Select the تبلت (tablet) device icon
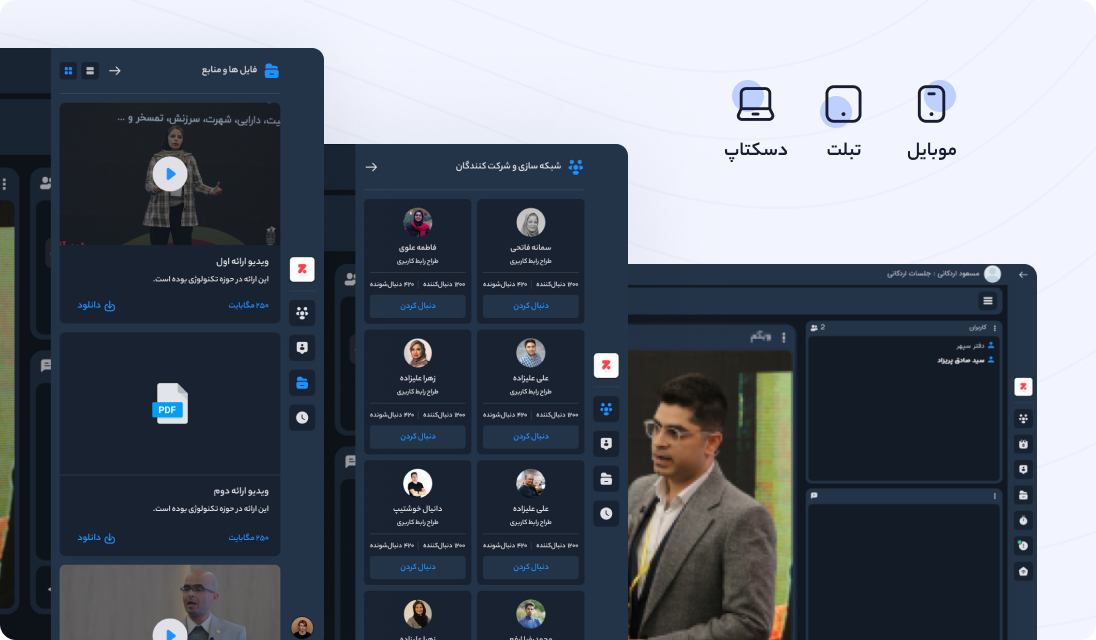Viewport: 1096px width, 640px height. (x=843, y=104)
